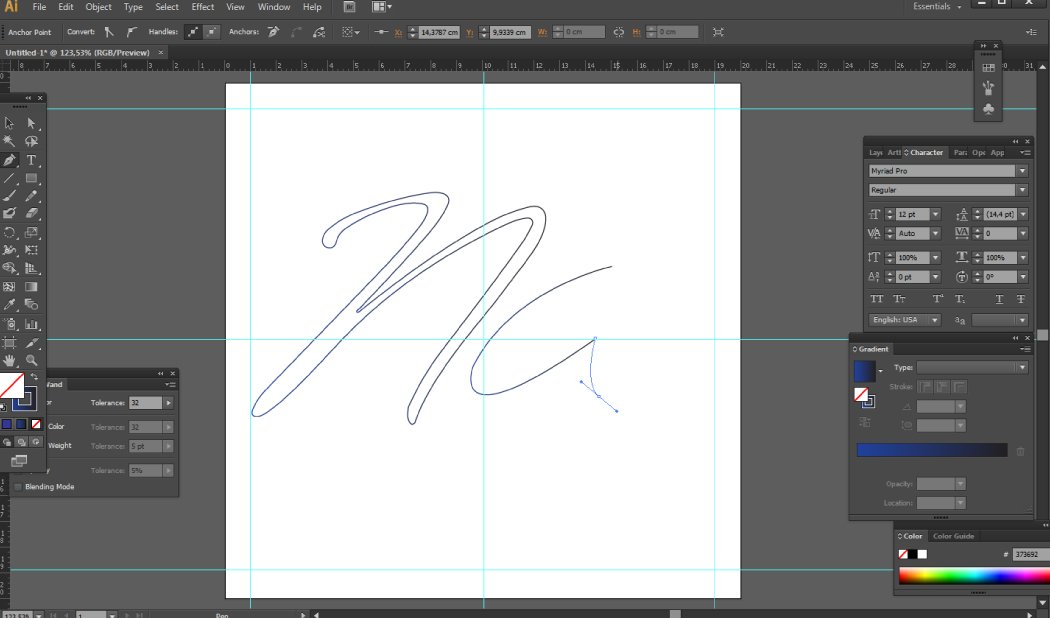Select the Scale tool

31,232
